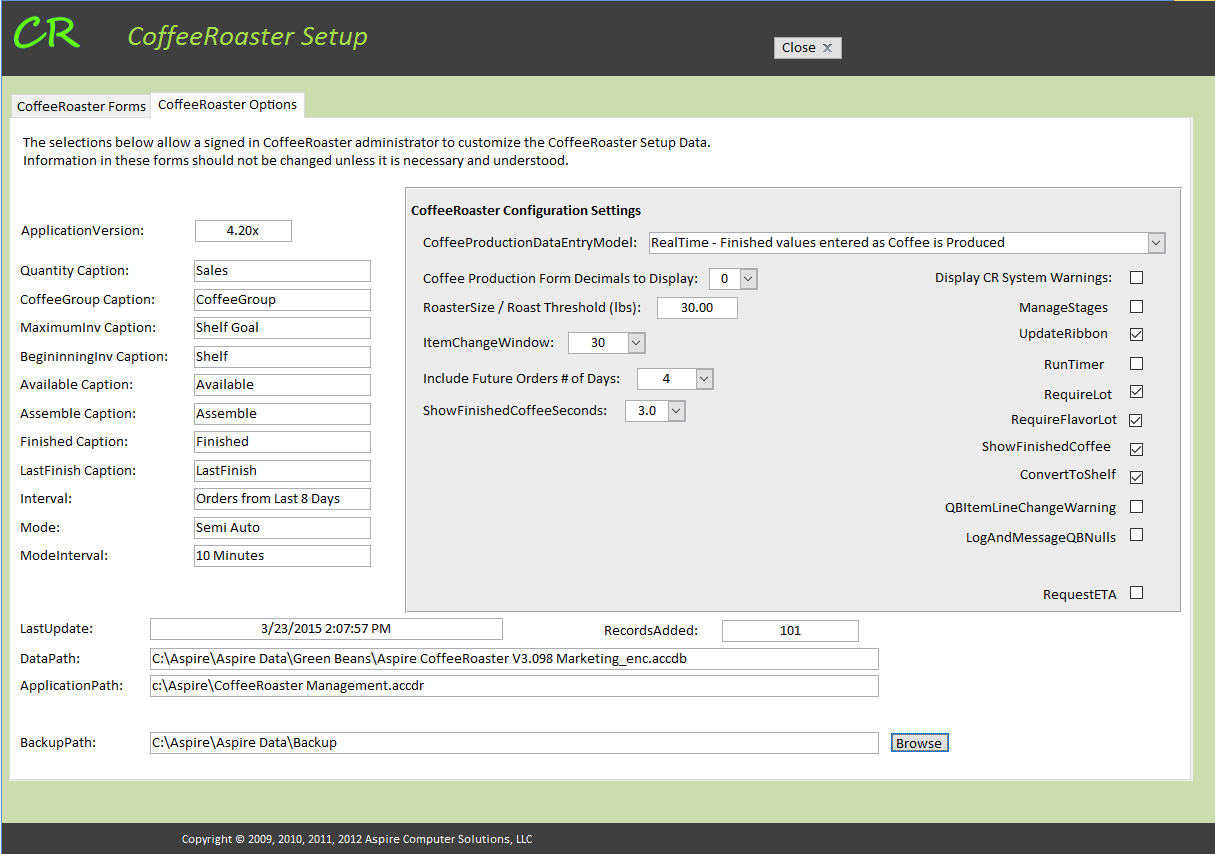Click the BegininningInv Caption 'Shelf' field
Image resolution: width=1215 pixels, height=854 pixels.
282,357
